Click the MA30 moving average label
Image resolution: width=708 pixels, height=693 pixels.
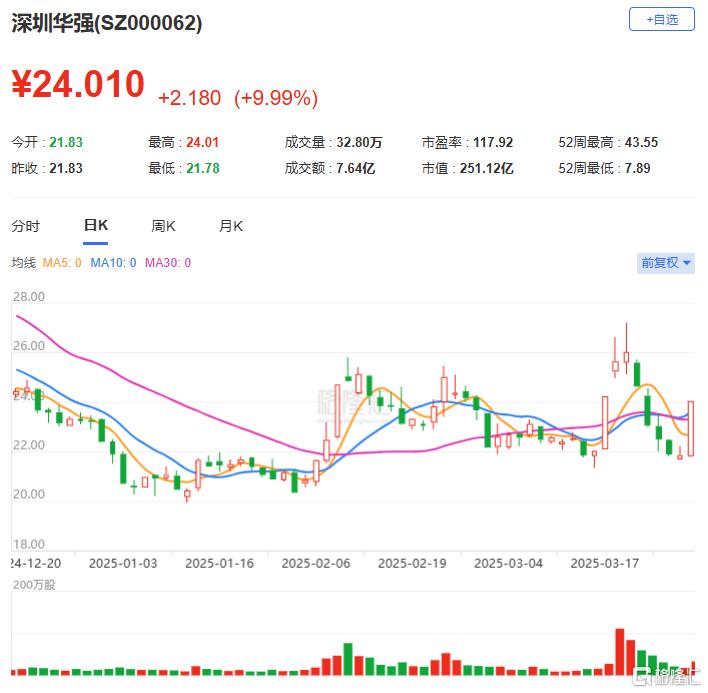[x=168, y=263]
